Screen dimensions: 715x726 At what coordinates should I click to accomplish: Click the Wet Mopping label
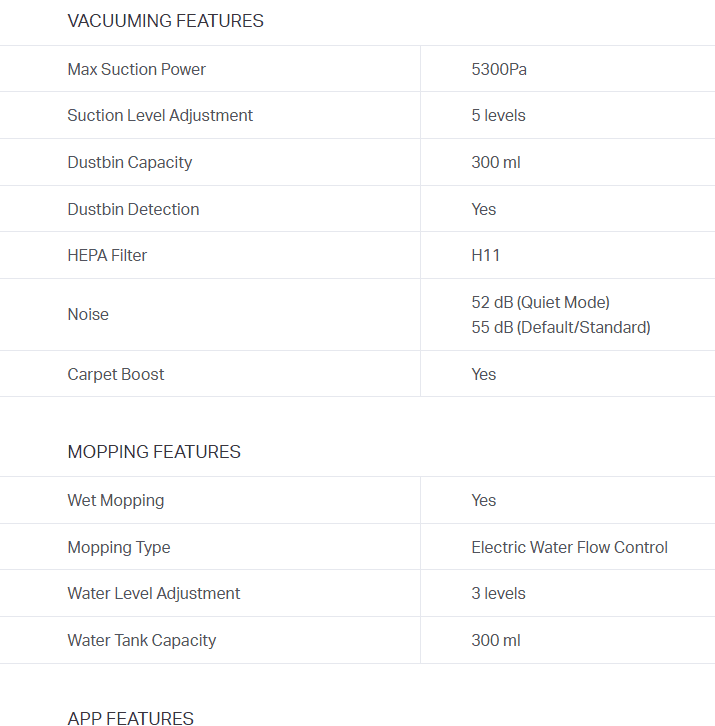pyautogui.click(x=115, y=500)
